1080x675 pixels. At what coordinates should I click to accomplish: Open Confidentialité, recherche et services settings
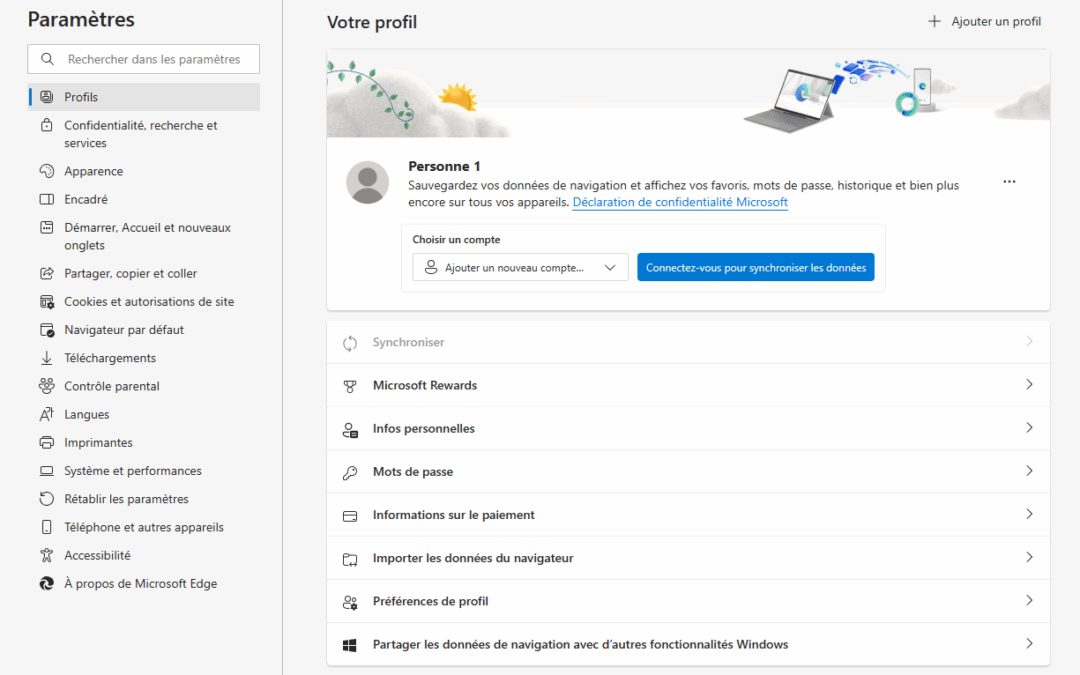144,134
